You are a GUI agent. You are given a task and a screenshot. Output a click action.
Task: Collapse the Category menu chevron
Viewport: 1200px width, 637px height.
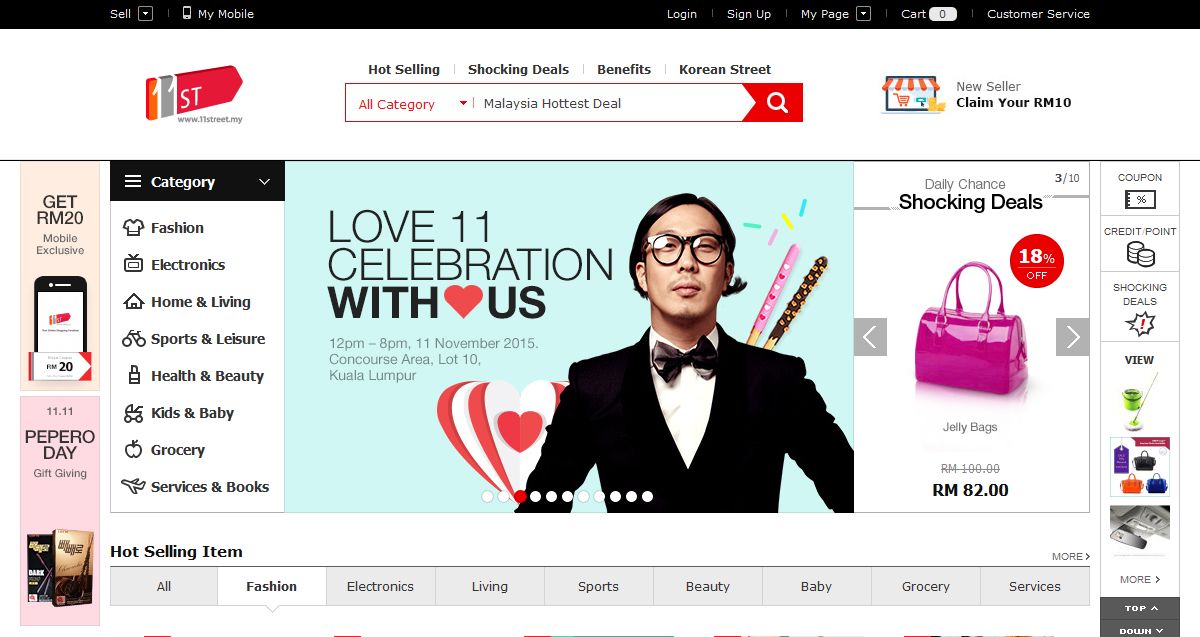click(265, 182)
